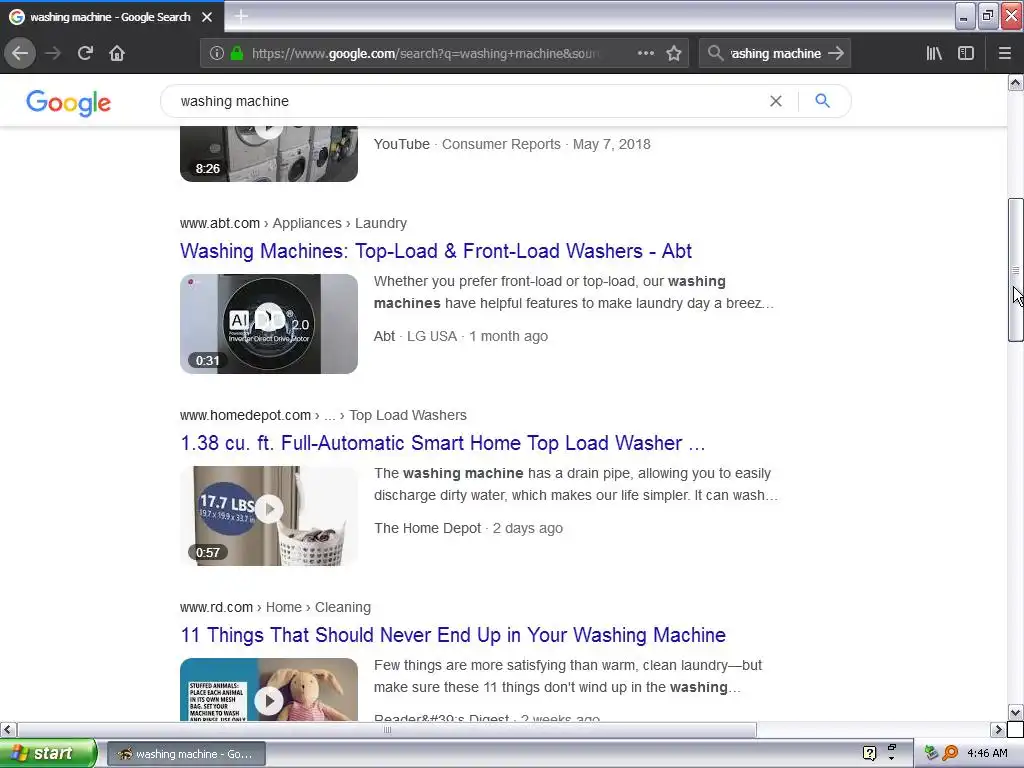Viewport: 1024px width, 768px height.
Task: Click the blue Google search magnifier button
Action: pos(822,101)
